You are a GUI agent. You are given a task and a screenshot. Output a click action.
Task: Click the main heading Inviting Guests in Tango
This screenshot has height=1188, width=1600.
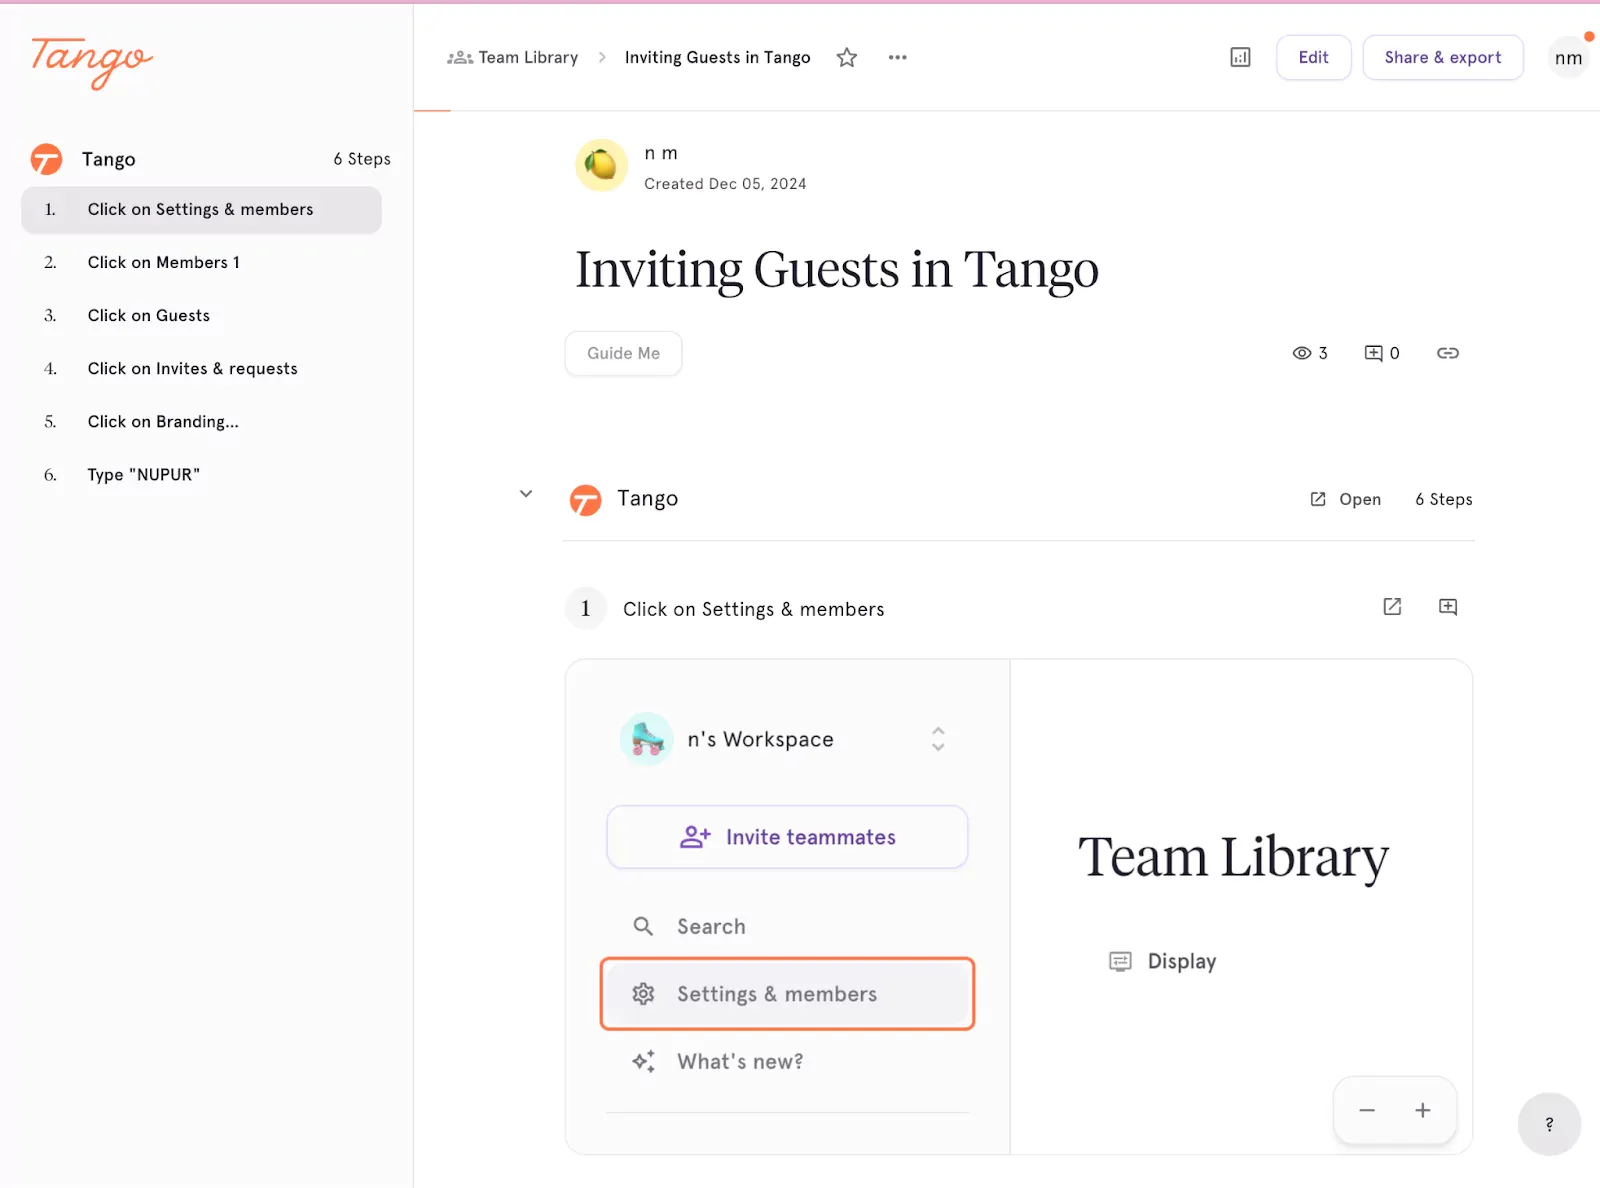click(x=837, y=269)
